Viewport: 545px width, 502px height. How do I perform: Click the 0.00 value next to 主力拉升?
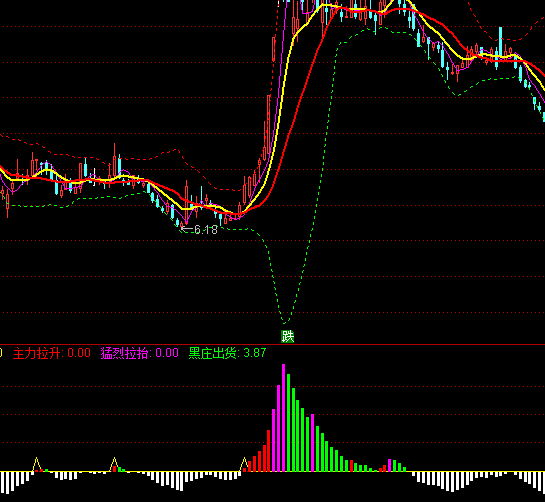pos(79,353)
